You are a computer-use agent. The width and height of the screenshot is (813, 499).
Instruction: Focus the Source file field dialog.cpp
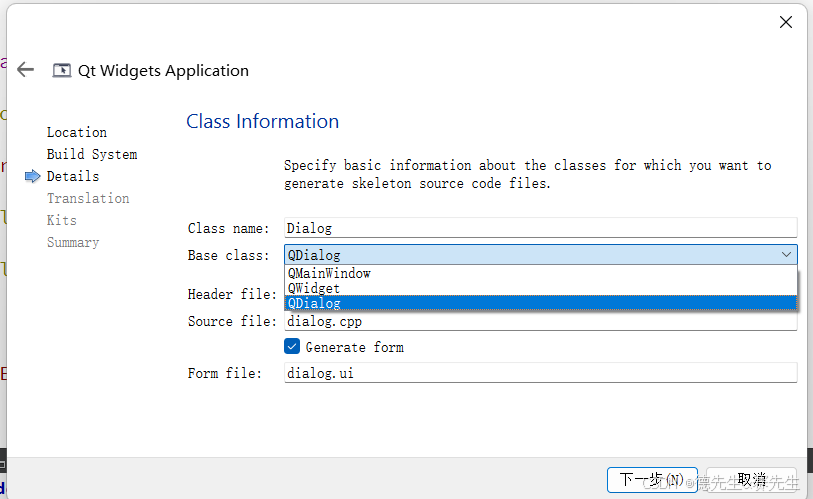pos(540,321)
